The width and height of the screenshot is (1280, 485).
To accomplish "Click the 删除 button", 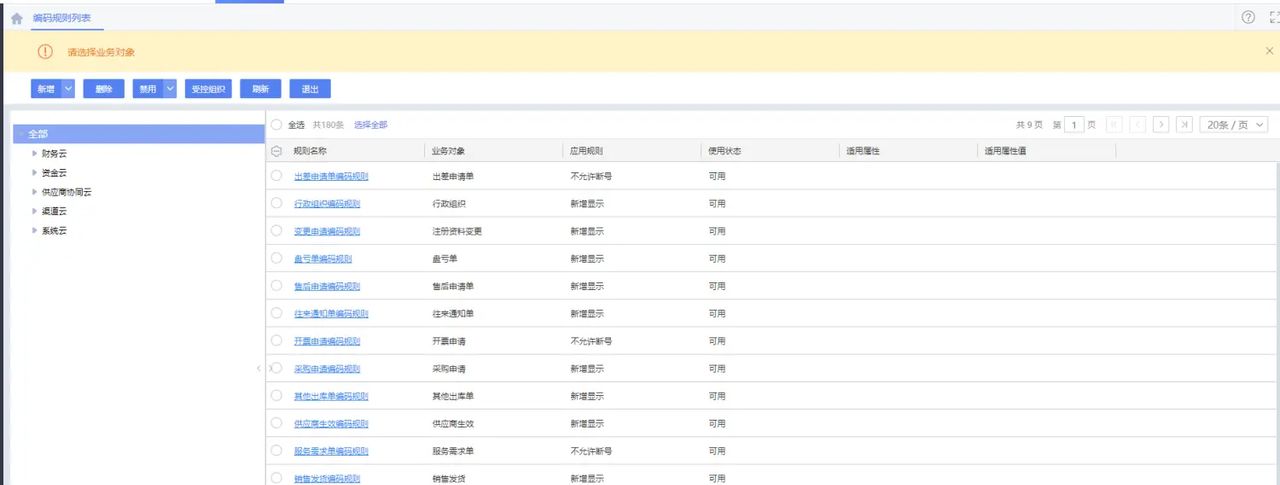I will click(x=104, y=89).
